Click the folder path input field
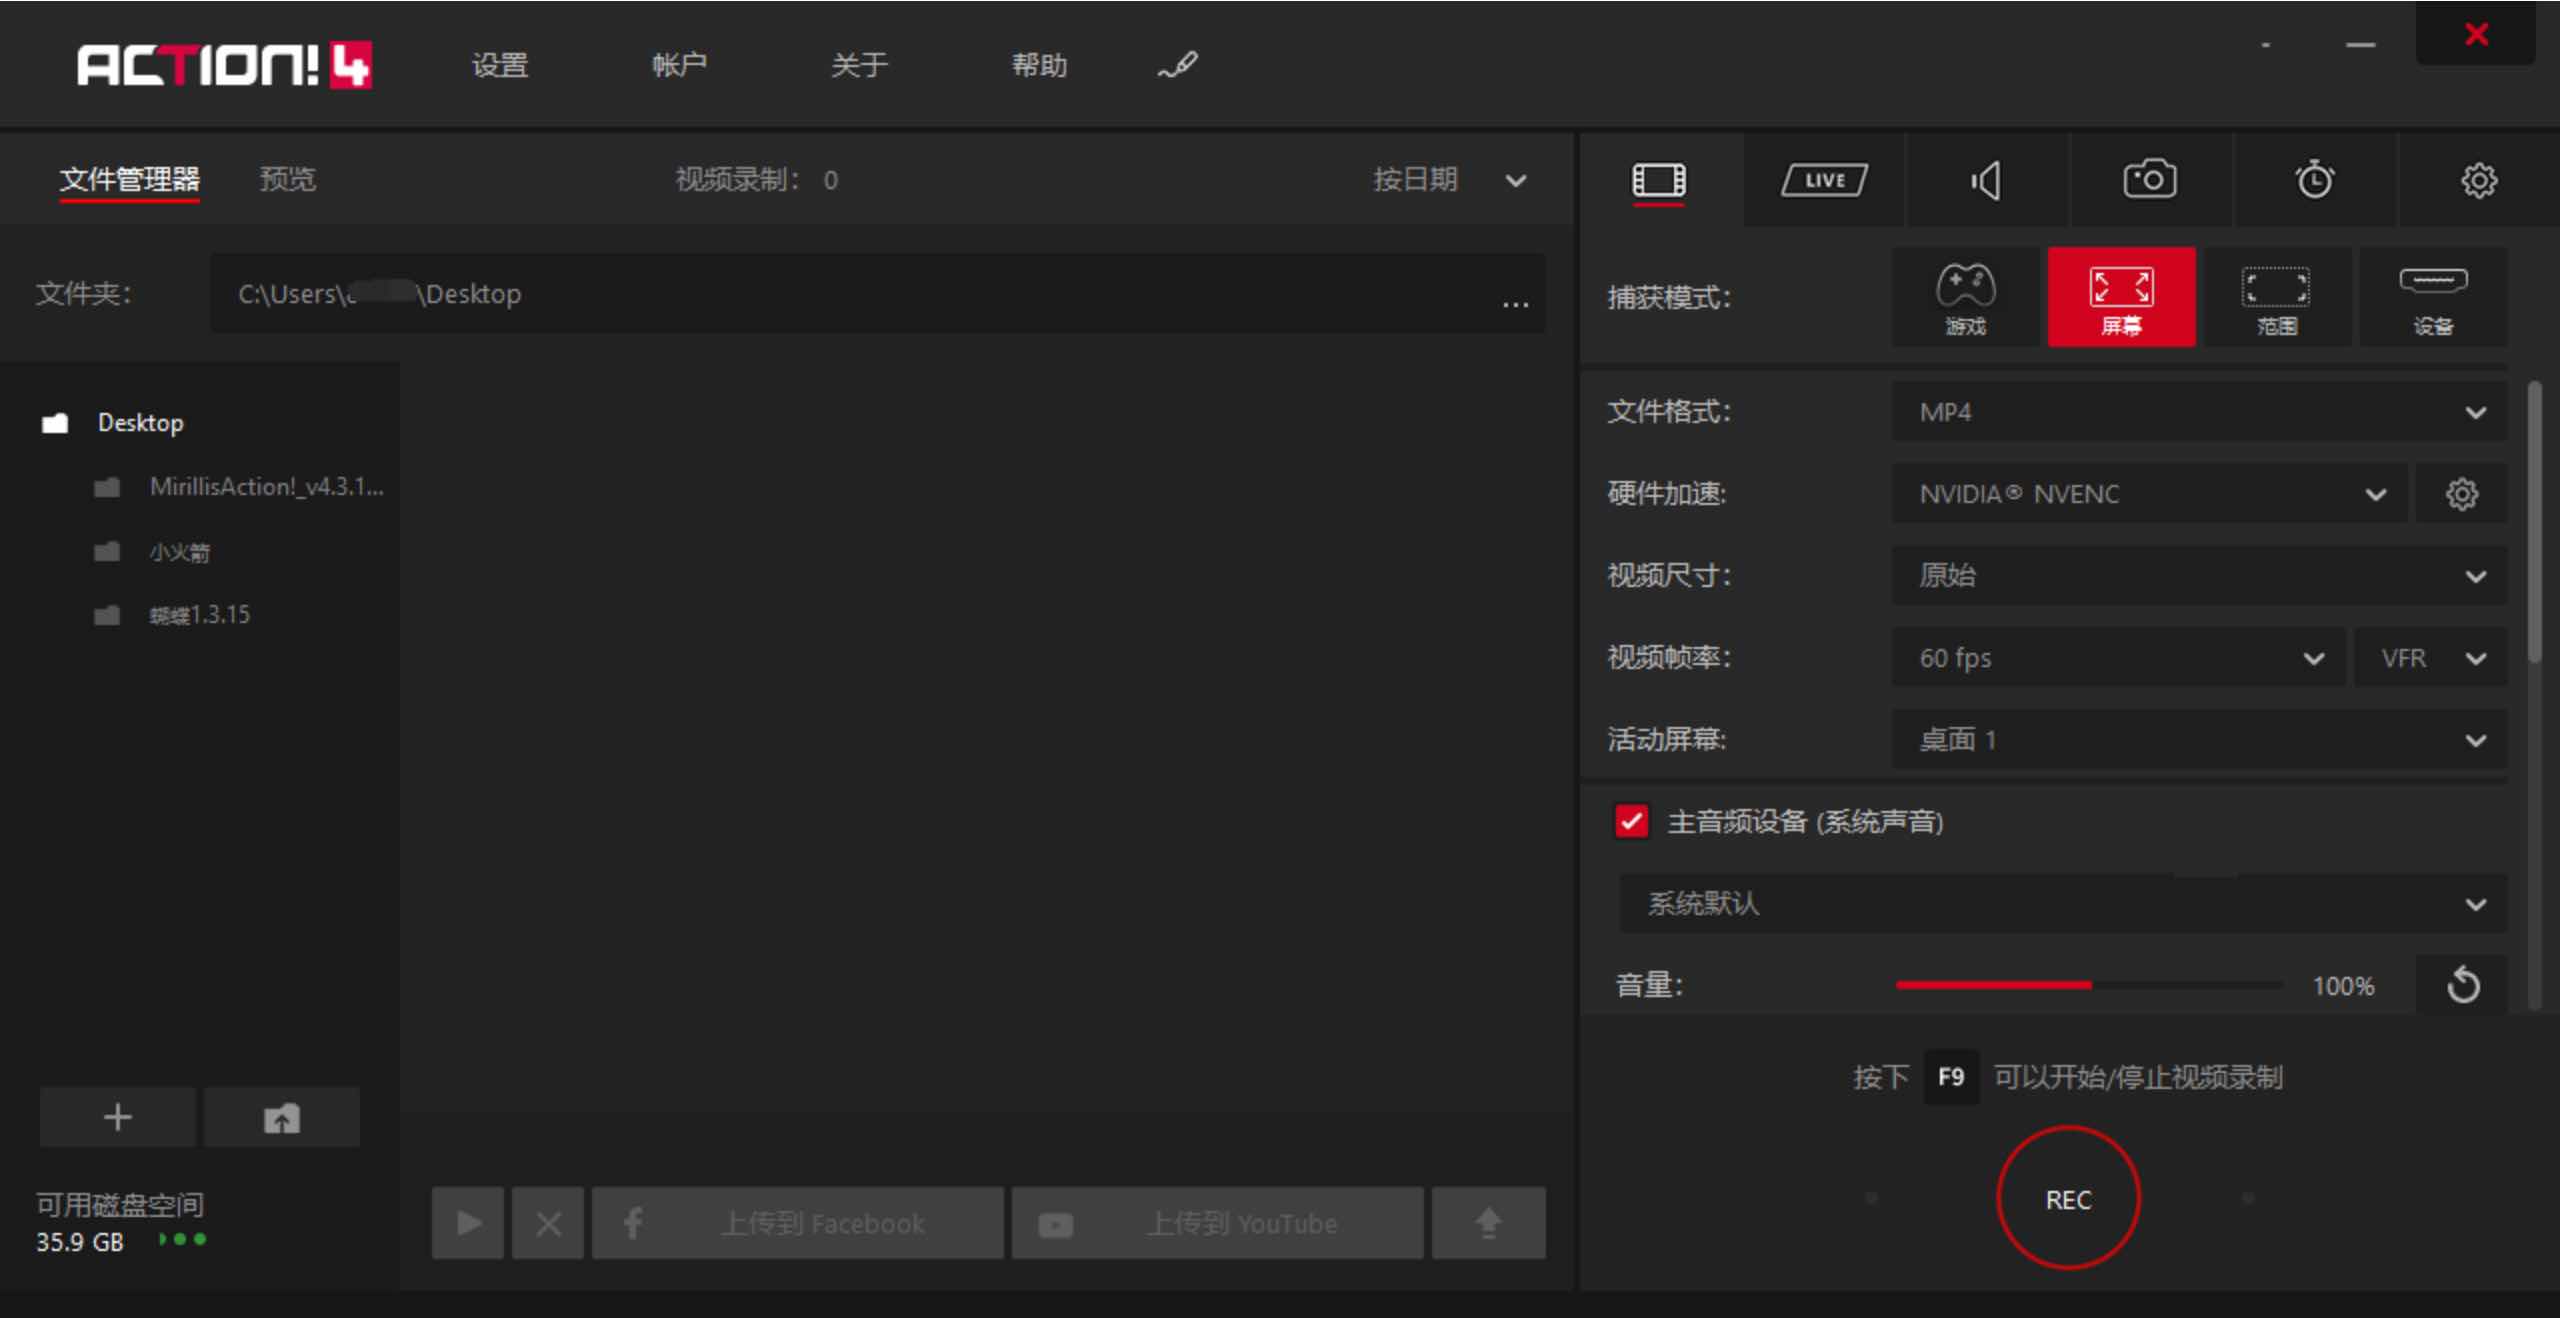 tap(878, 294)
